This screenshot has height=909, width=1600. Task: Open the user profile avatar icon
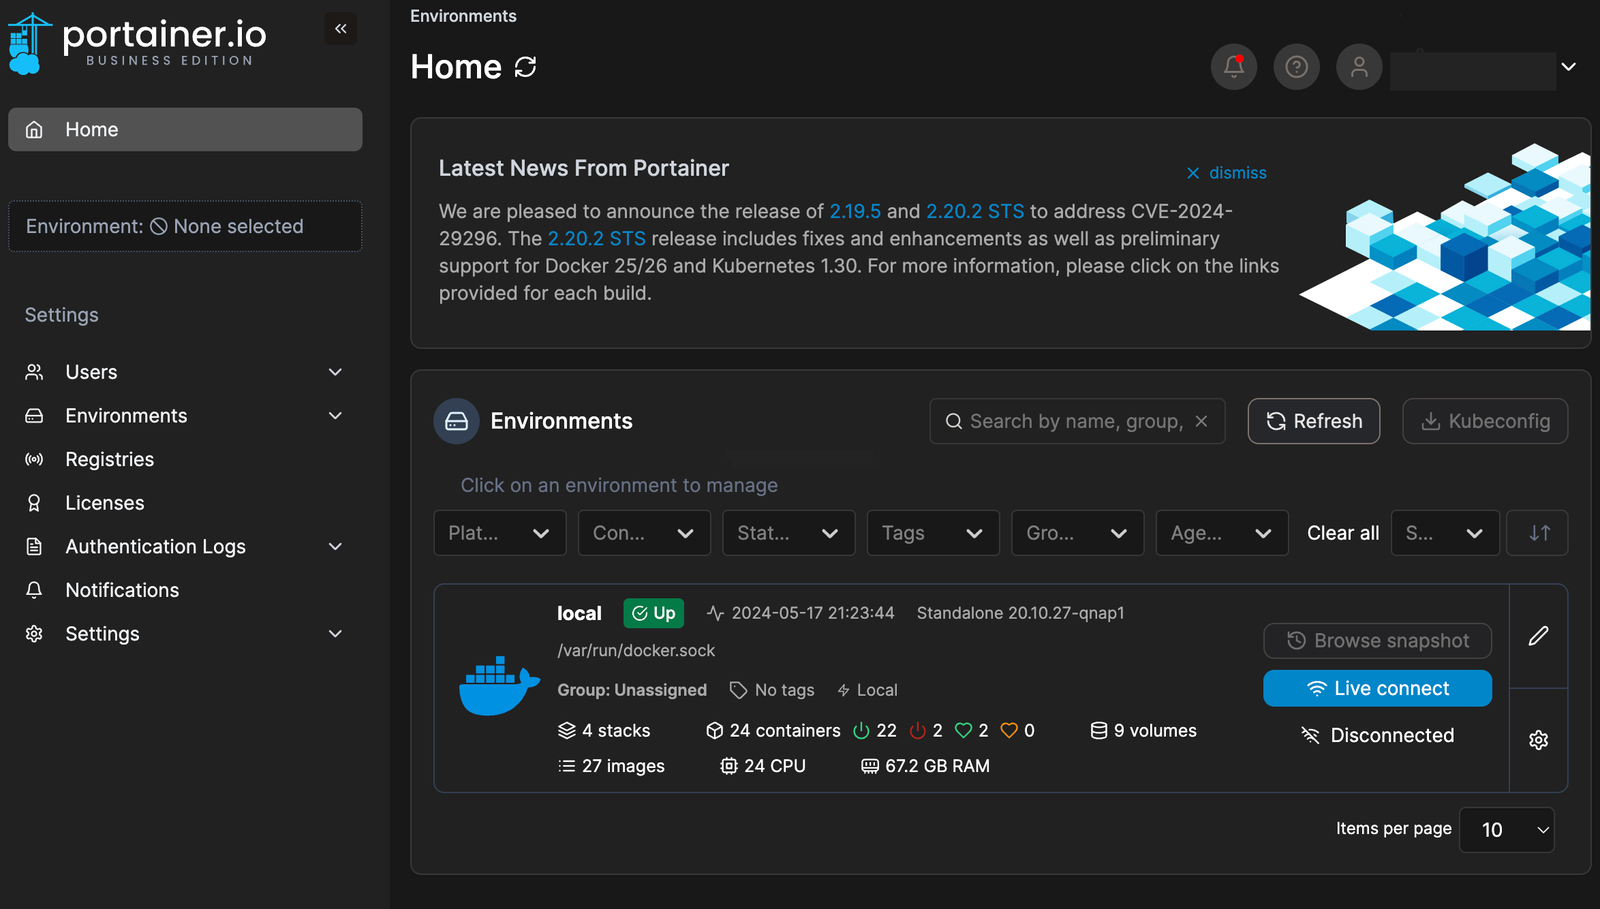[x=1358, y=67]
